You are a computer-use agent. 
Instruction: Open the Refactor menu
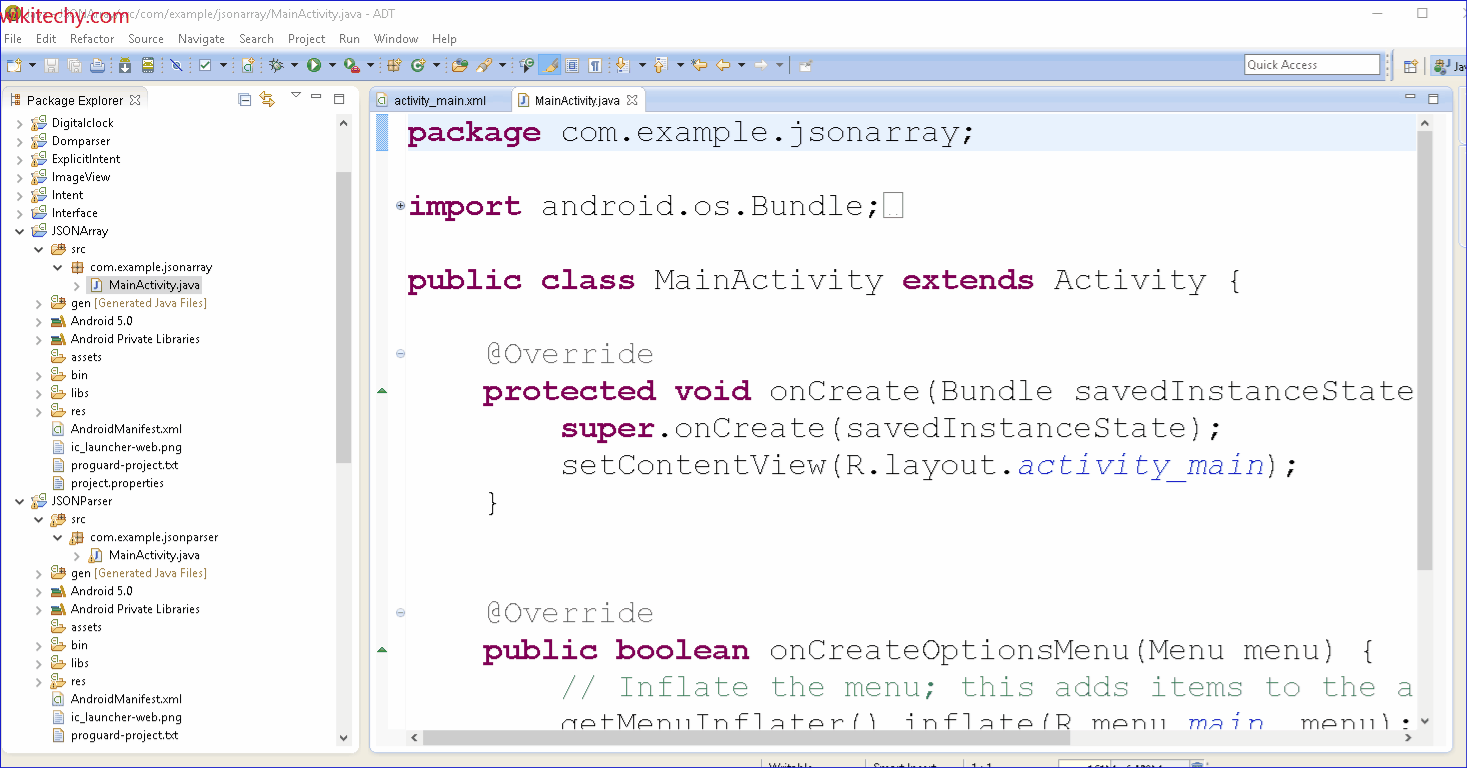tap(92, 39)
